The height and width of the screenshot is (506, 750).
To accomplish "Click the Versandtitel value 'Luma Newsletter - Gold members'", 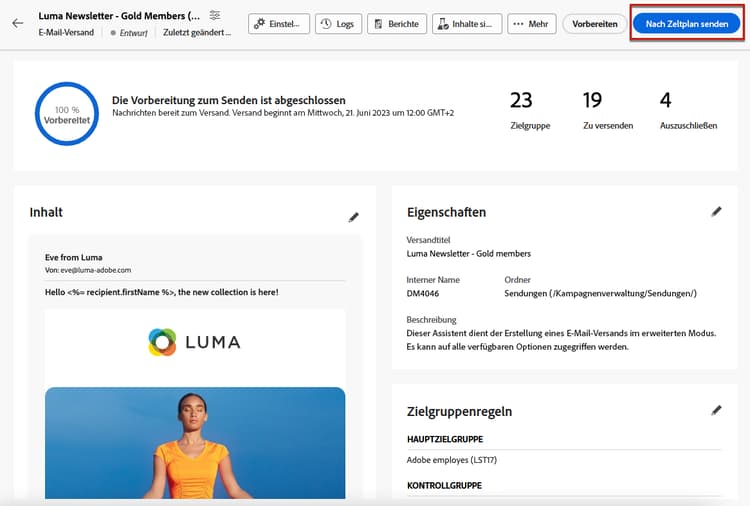I will [x=469, y=253].
